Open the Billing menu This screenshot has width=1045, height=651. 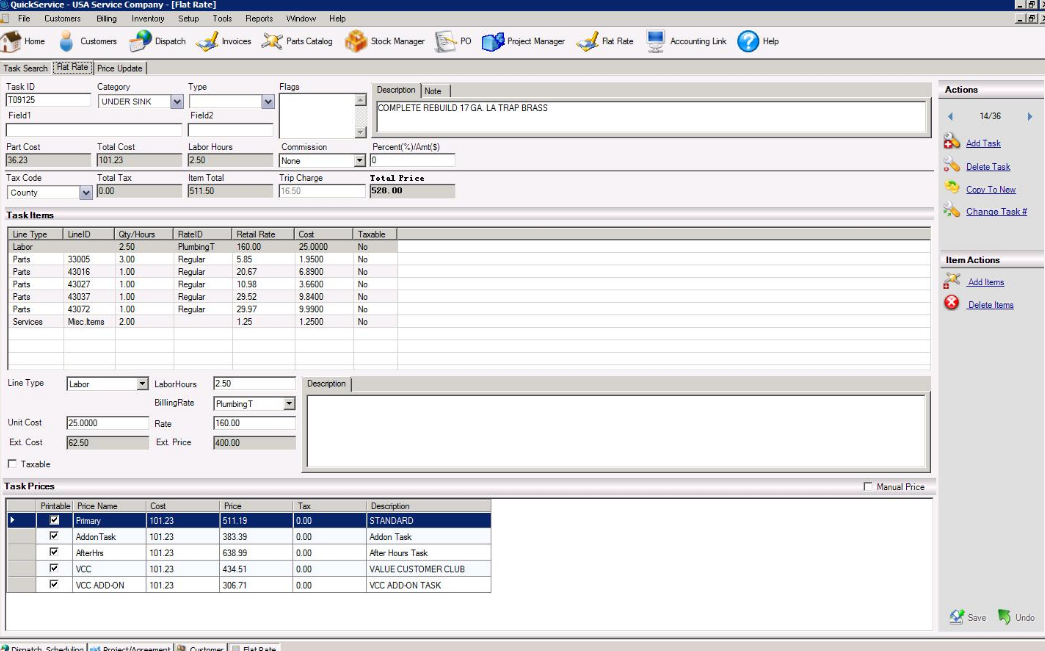pyautogui.click(x=106, y=18)
